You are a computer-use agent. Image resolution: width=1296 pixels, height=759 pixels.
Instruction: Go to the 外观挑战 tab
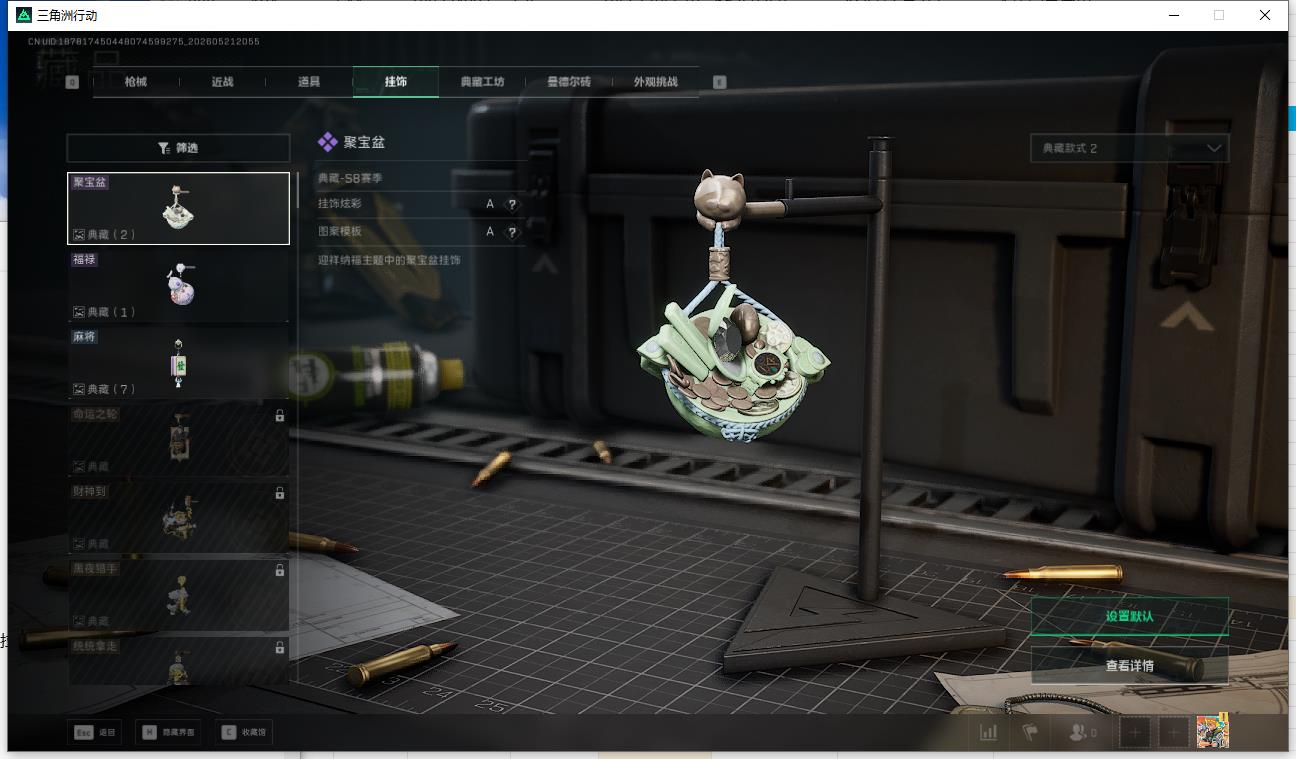655,82
